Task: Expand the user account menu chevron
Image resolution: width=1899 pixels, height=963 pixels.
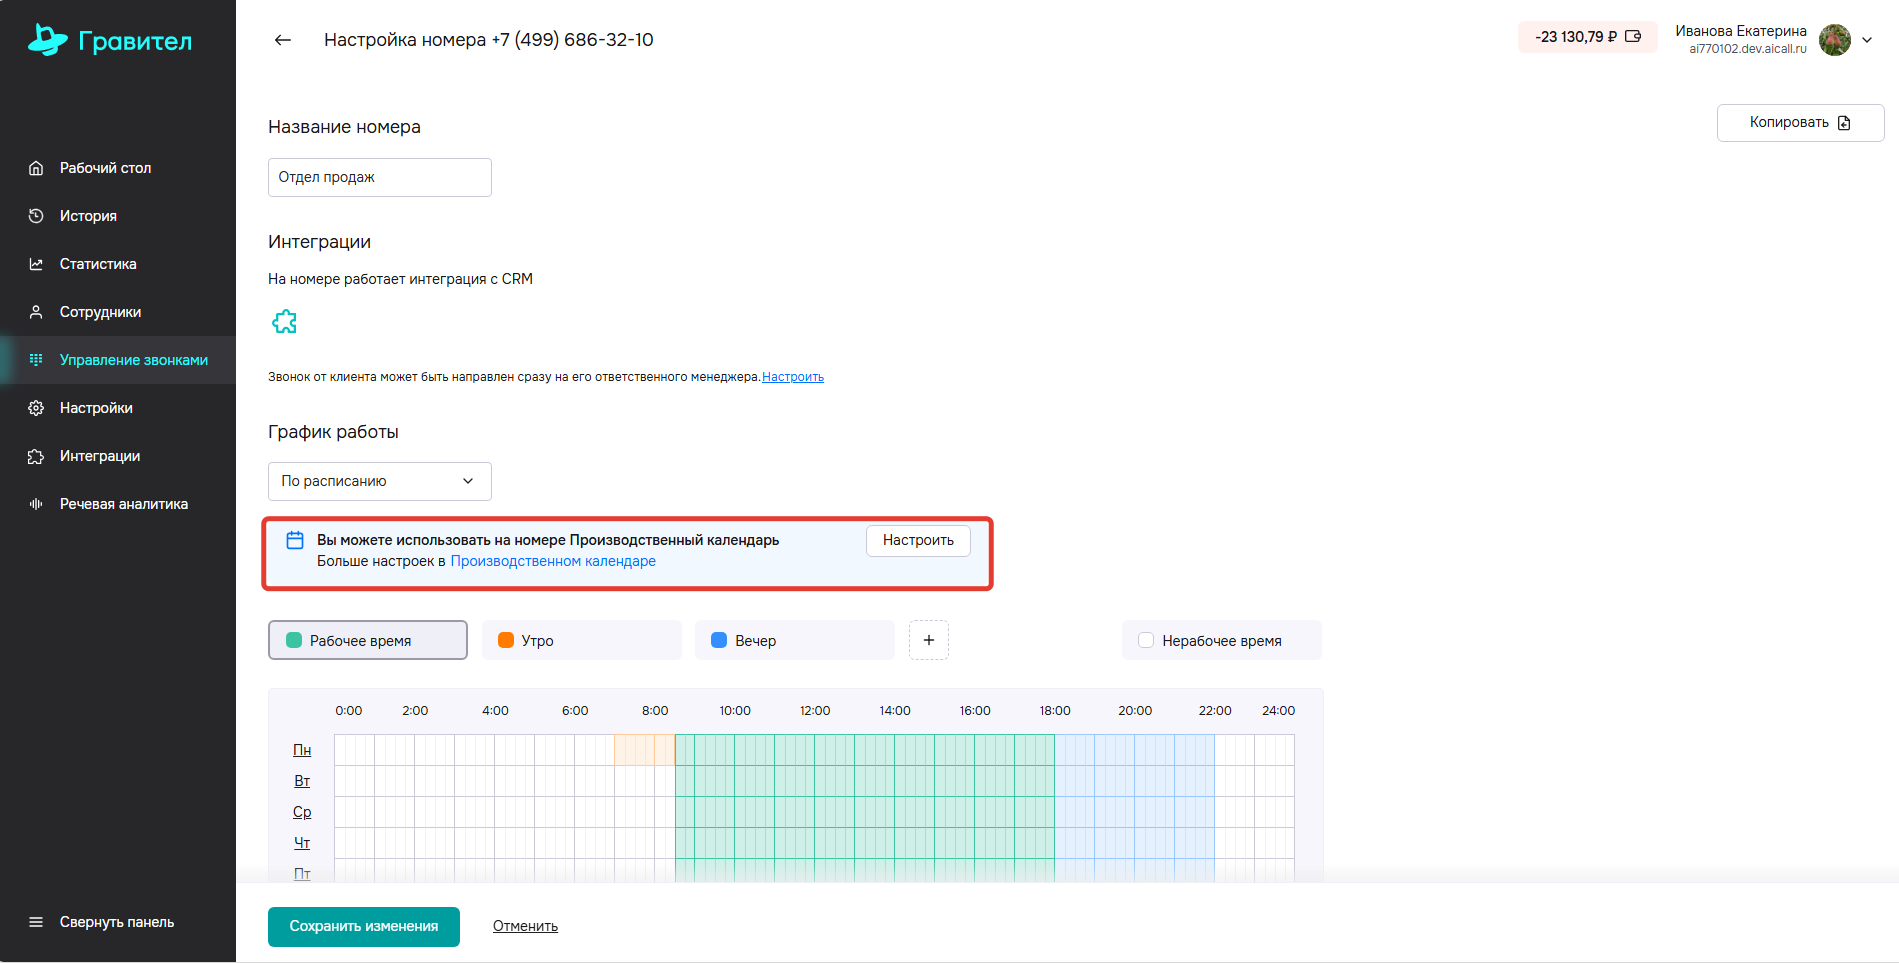Action: pyautogui.click(x=1867, y=40)
